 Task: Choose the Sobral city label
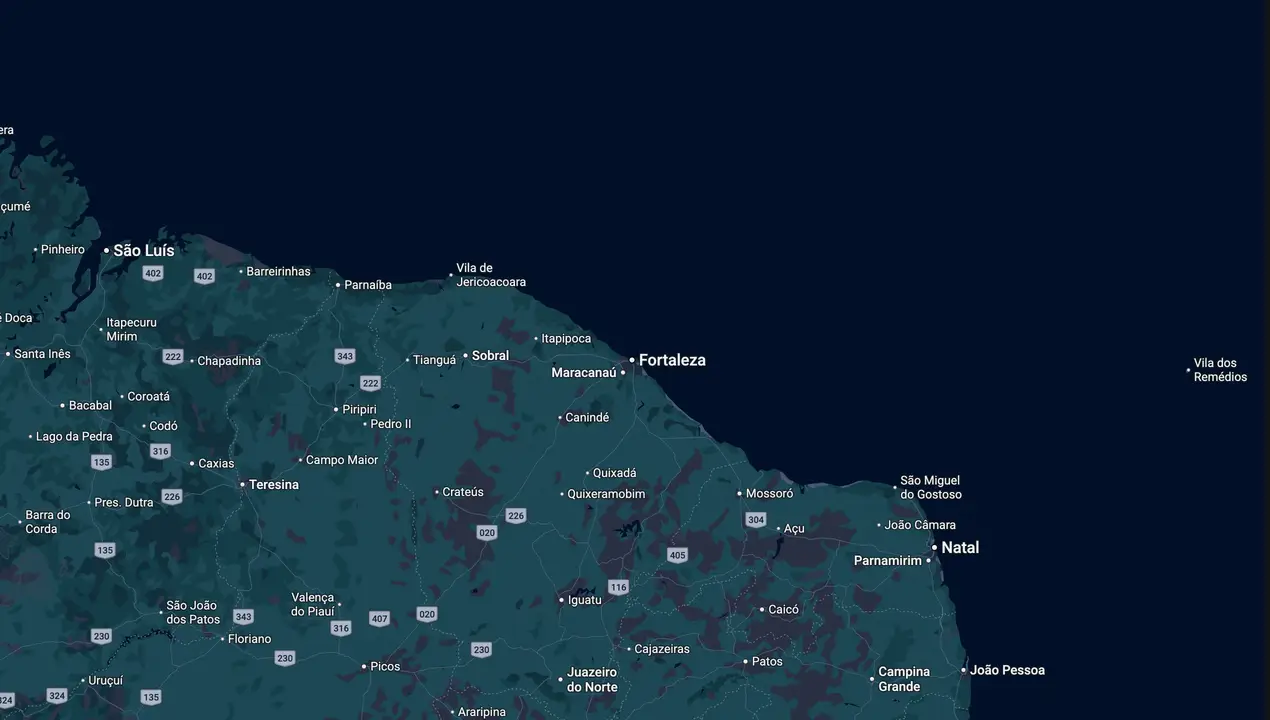tap(490, 356)
